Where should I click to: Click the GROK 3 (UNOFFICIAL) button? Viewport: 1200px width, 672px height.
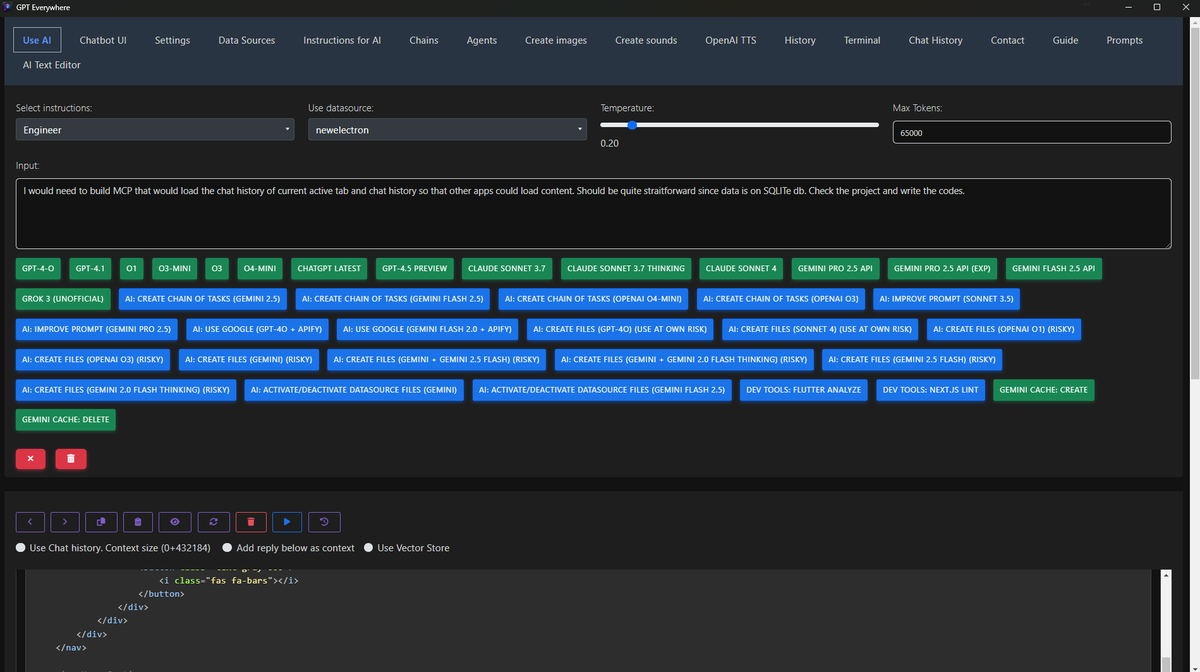point(63,298)
